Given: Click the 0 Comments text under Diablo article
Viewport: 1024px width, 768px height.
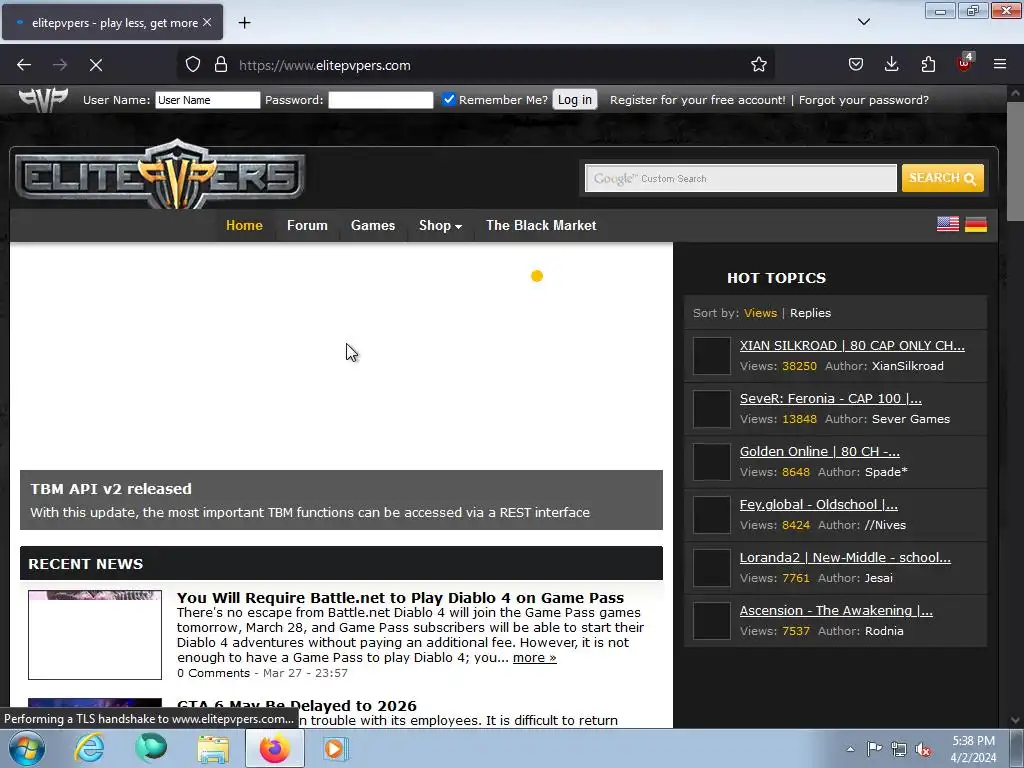Looking at the screenshot, I should (214, 673).
